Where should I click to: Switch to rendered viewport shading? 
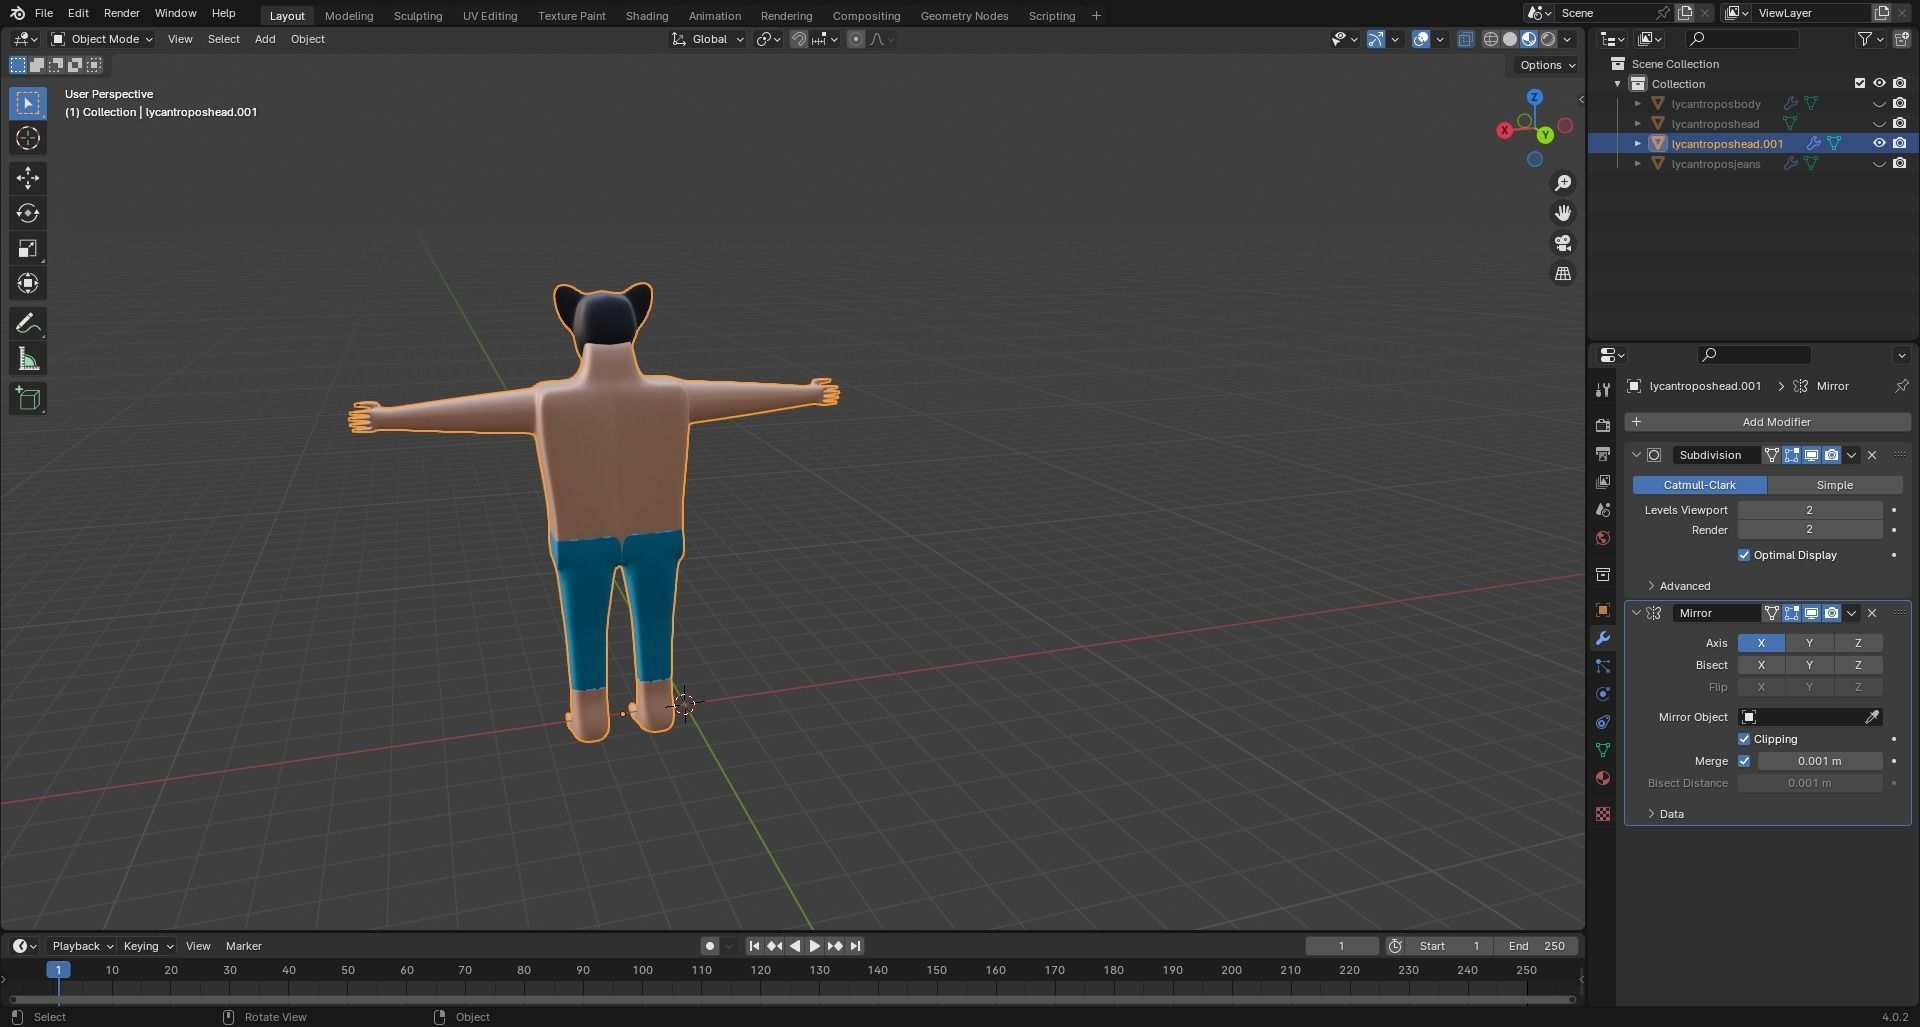click(x=1548, y=39)
